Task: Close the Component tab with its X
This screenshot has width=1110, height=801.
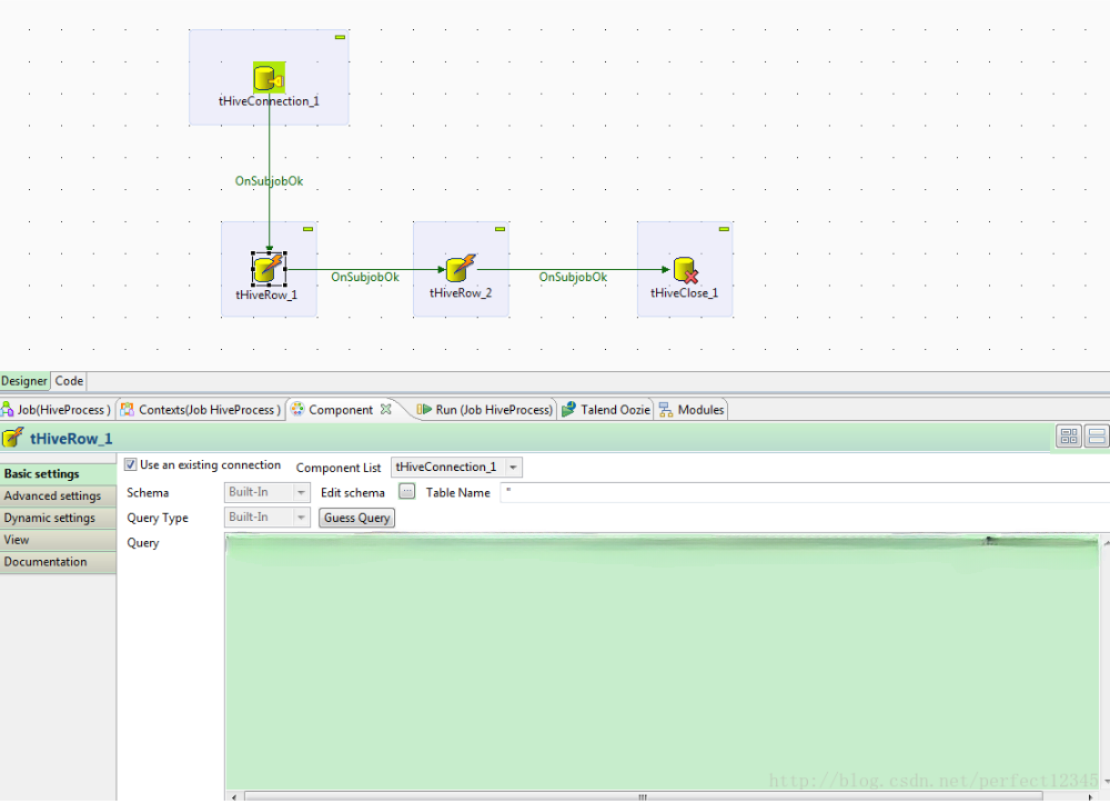Action: [x=386, y=409]
